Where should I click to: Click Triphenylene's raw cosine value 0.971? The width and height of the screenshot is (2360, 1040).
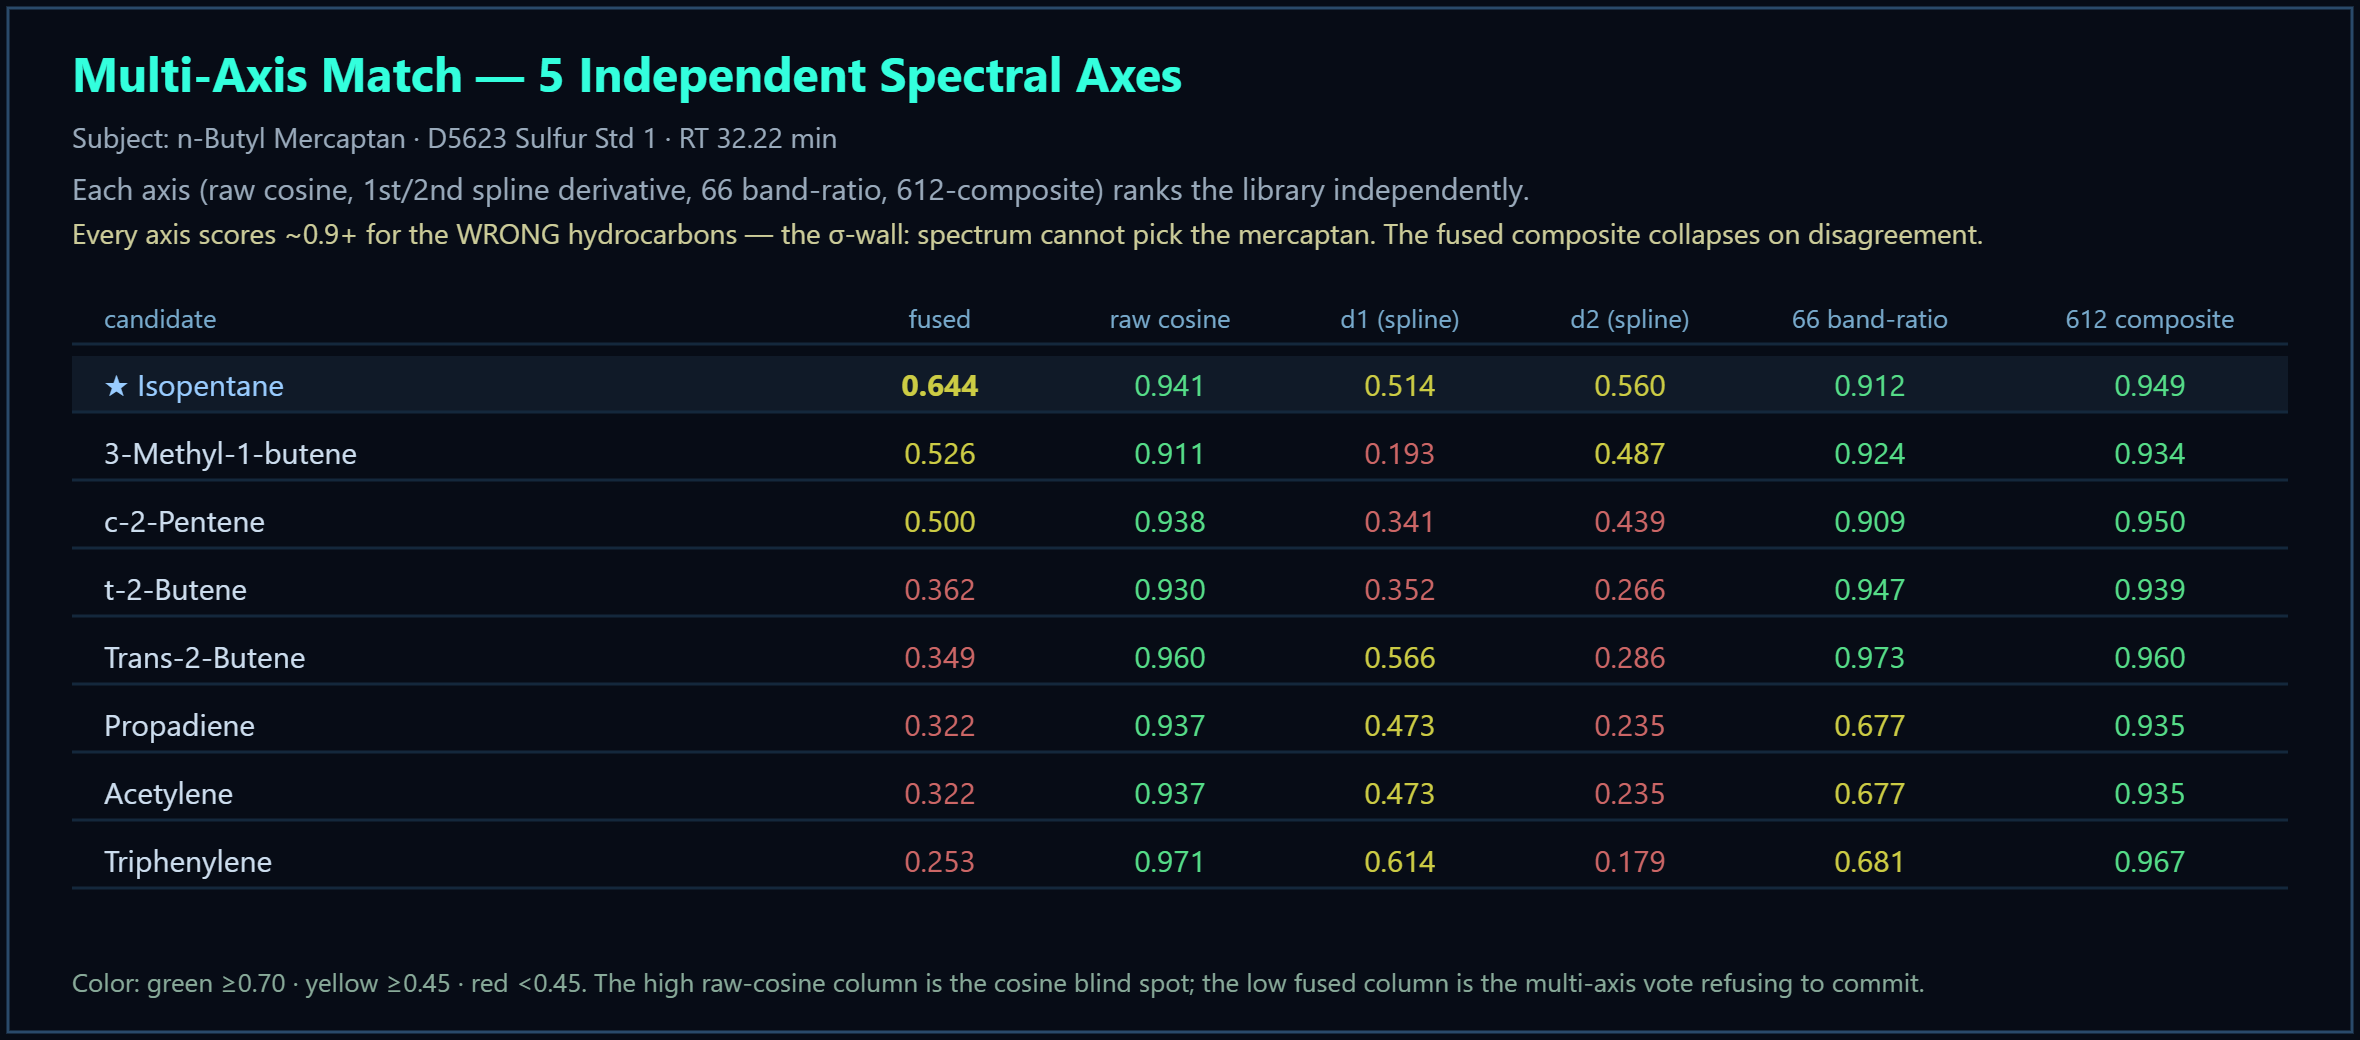point(1169,862)
